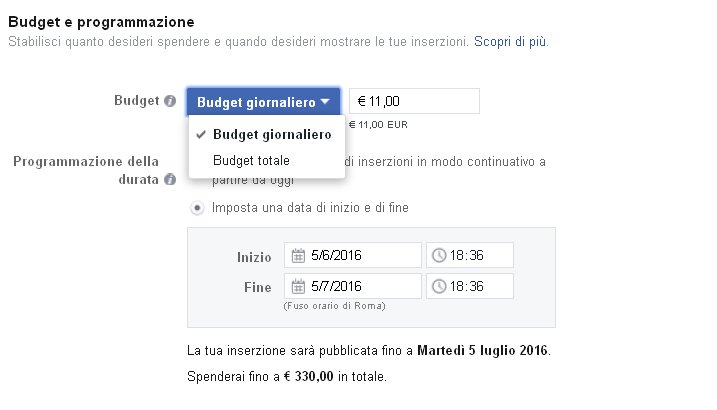Collapse the blue Budget giornaliero dropdown button

tap(263, 102)
